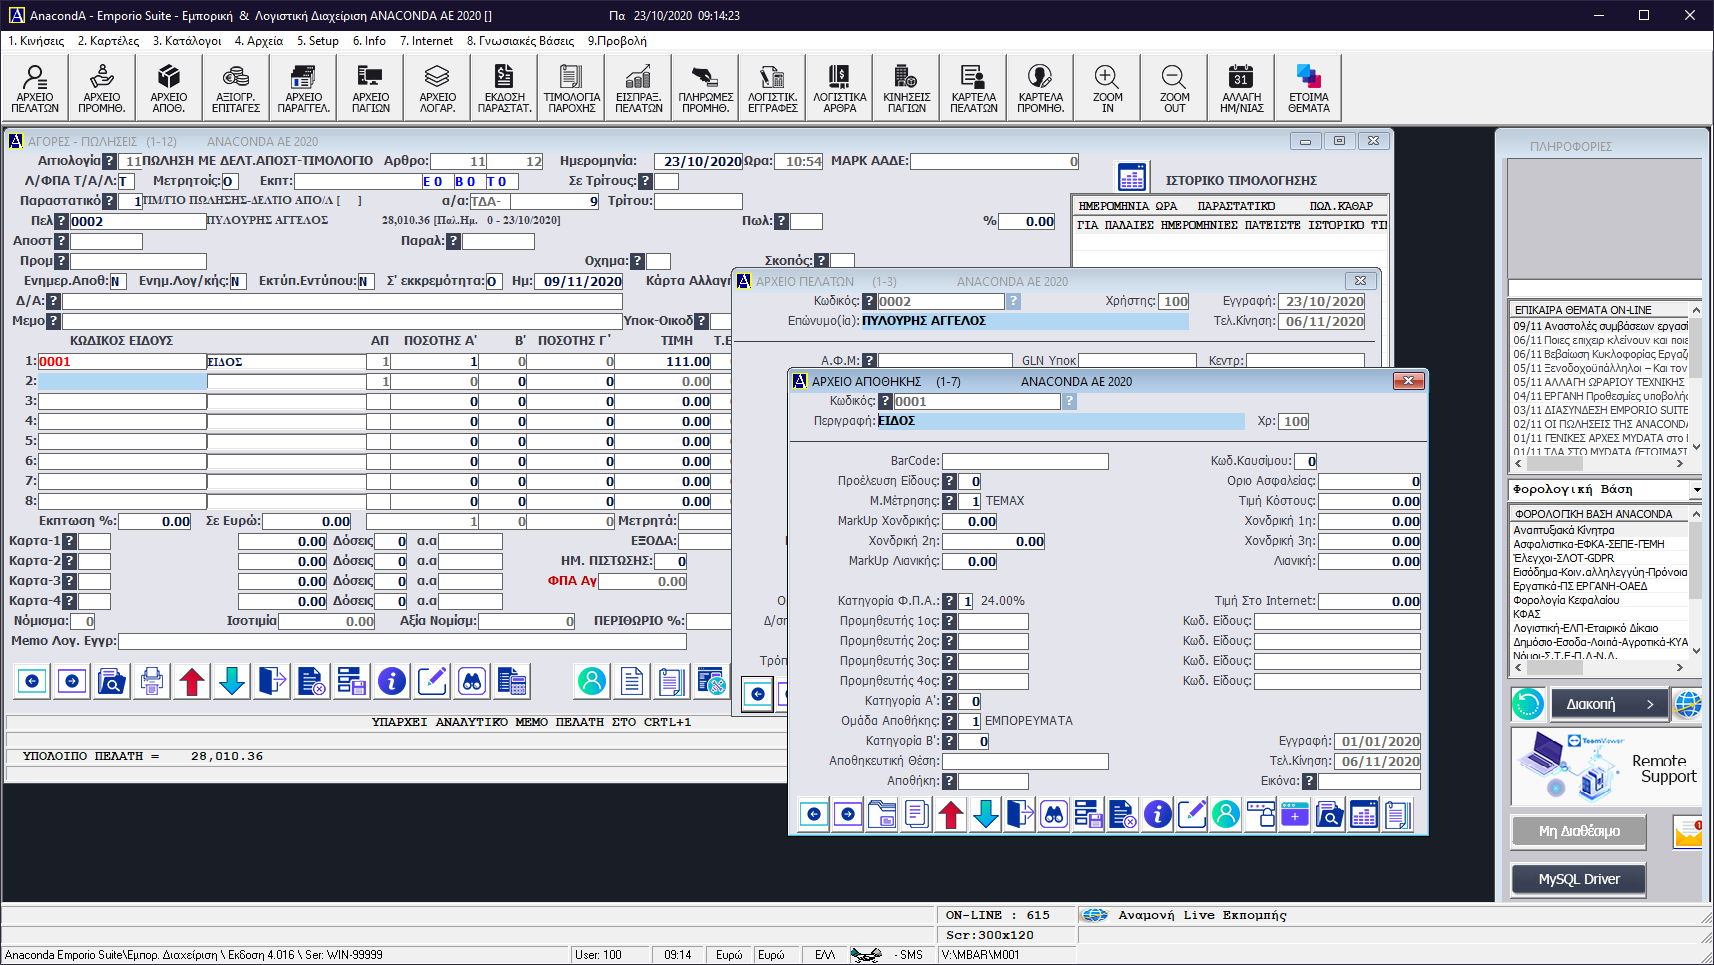Select 'Αναπτυξιακά Κίνητρα' in the knowledge list
1714x965 pixels.
[1563, 530]
